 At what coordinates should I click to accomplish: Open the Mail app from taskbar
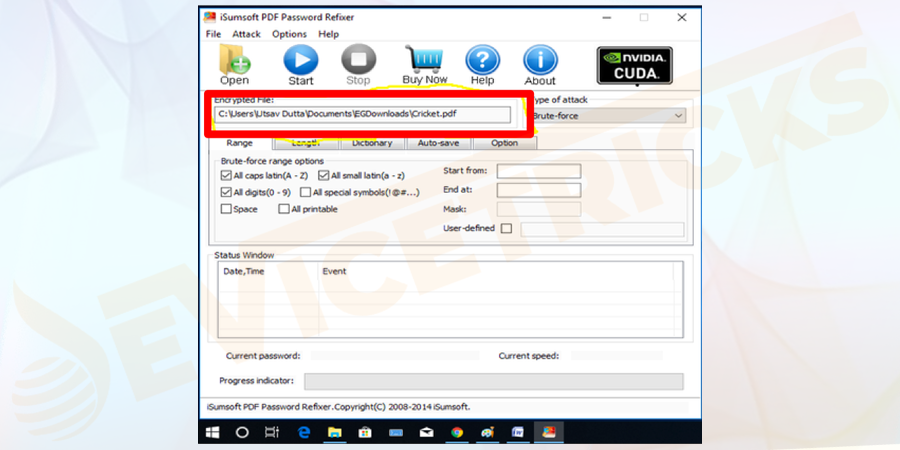click(x=426, y=432)
